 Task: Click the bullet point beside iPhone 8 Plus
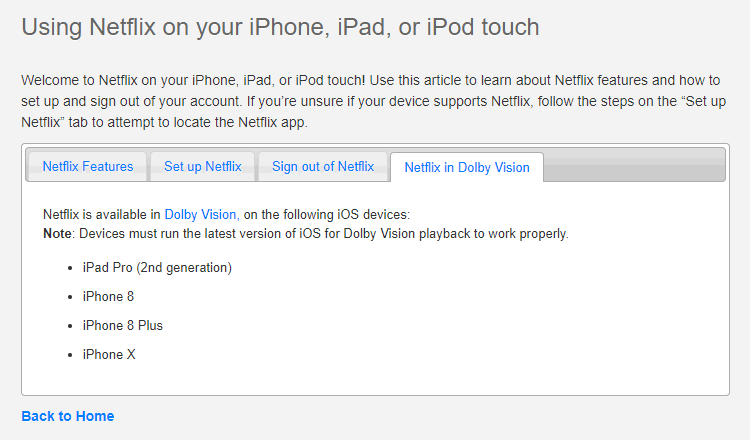(x=71, y=327)
